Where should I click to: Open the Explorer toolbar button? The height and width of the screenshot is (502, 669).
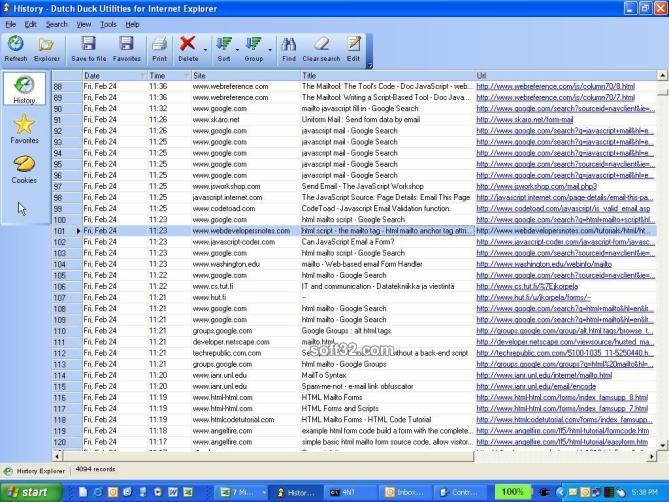tap(47, 49)
